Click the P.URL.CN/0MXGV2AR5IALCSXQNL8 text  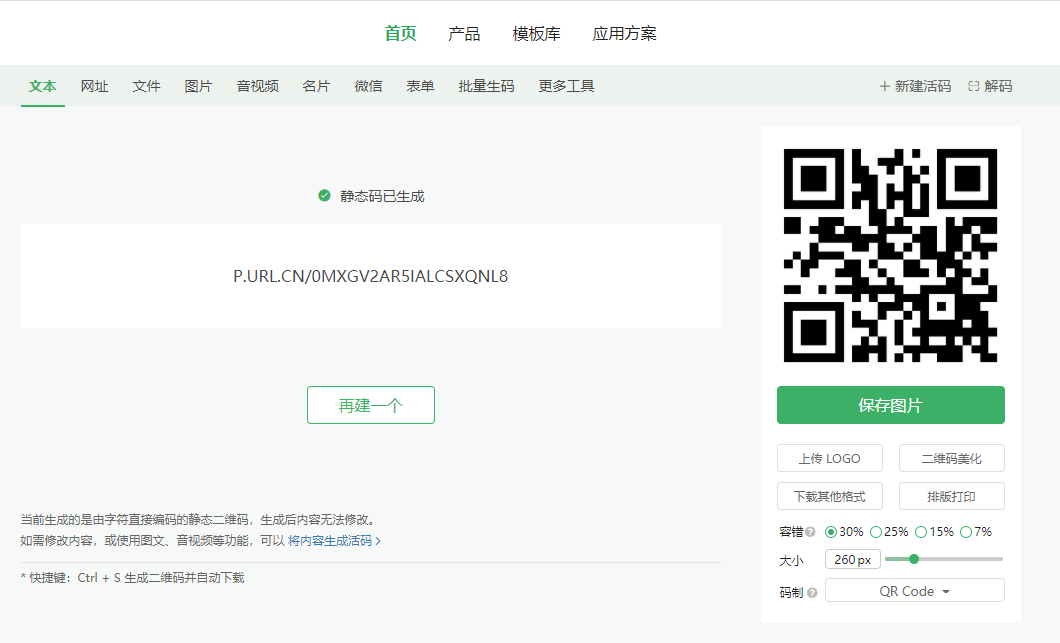coord(370,277)
